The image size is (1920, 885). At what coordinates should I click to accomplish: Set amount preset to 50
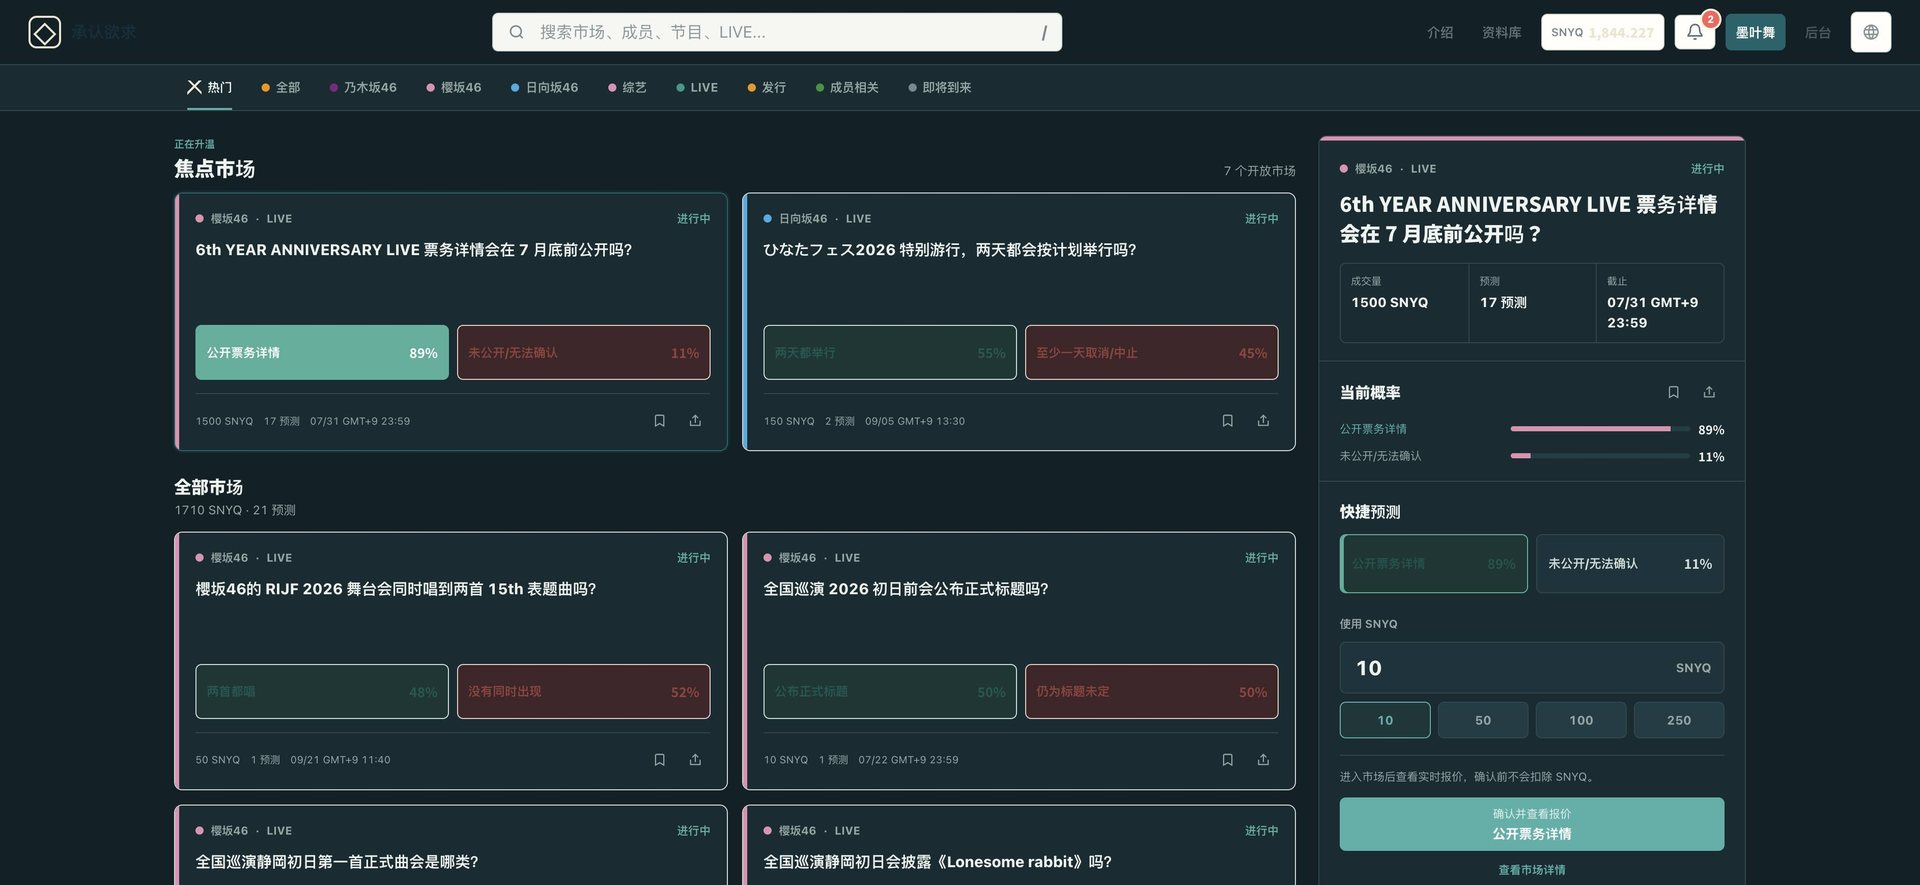click(x=1483, y=720)
